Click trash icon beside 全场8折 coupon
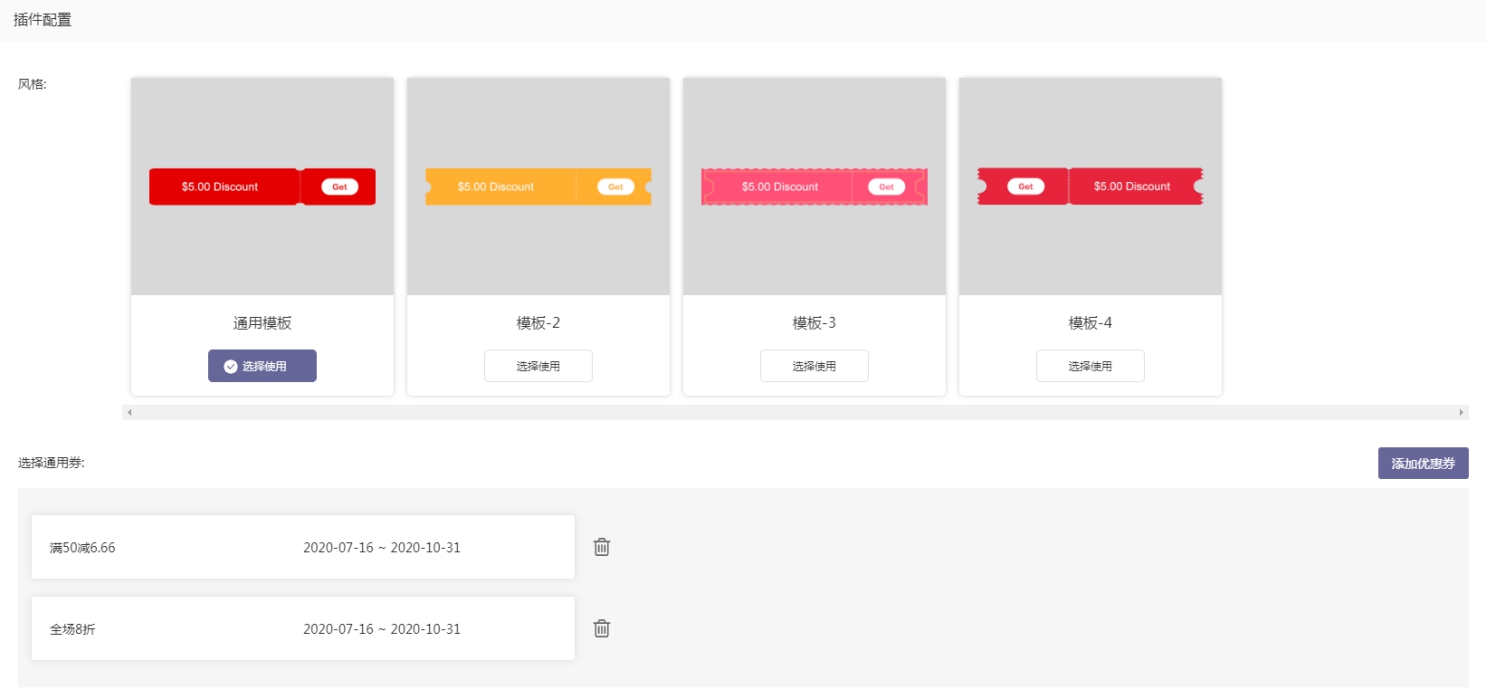 (602, 629)
